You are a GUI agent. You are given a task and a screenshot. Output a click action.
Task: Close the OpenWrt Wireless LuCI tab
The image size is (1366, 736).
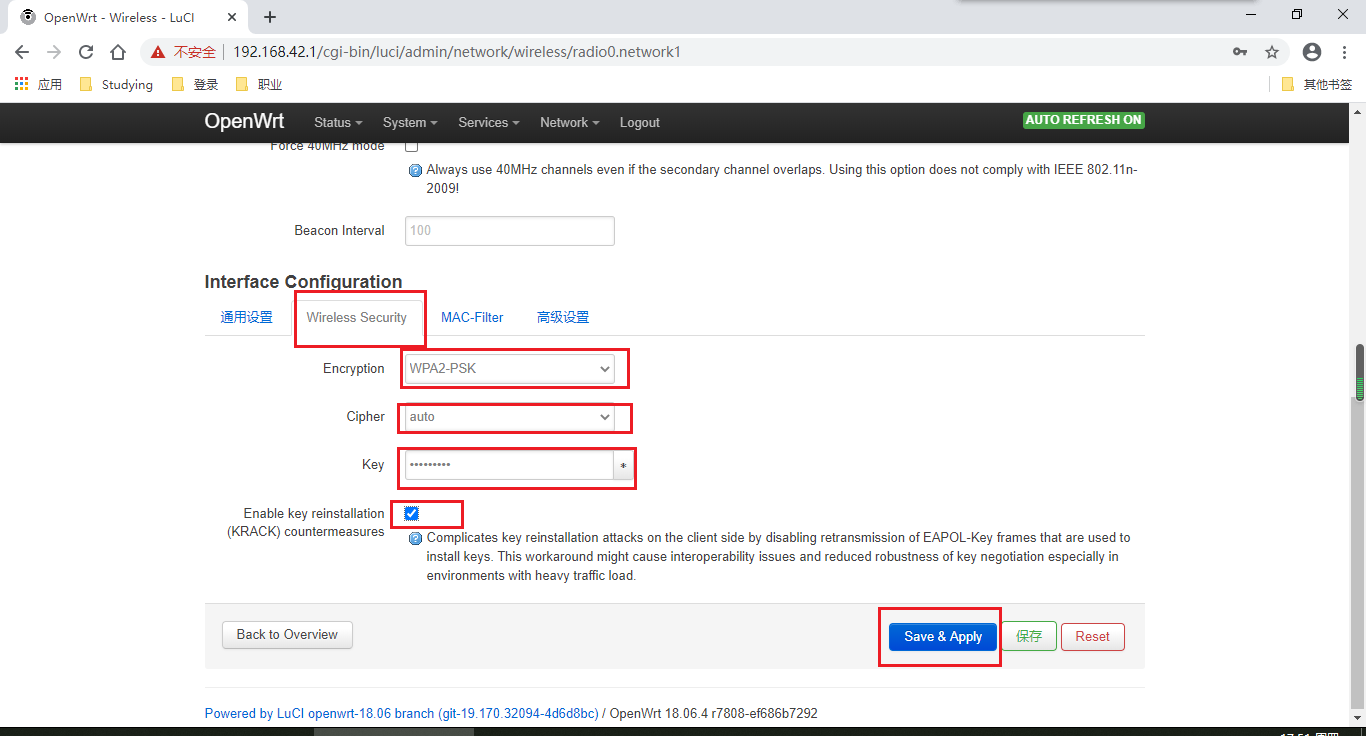point(234,17)
